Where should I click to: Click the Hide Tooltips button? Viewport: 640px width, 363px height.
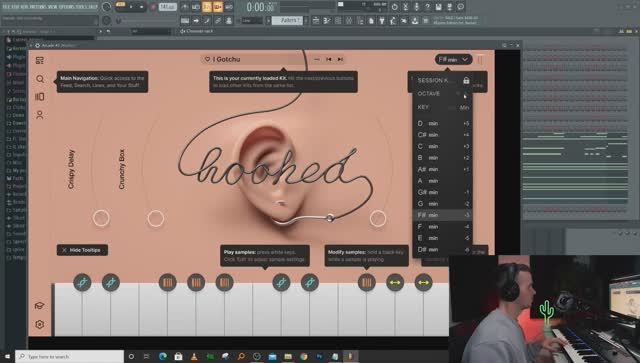(x=82, y=250)
